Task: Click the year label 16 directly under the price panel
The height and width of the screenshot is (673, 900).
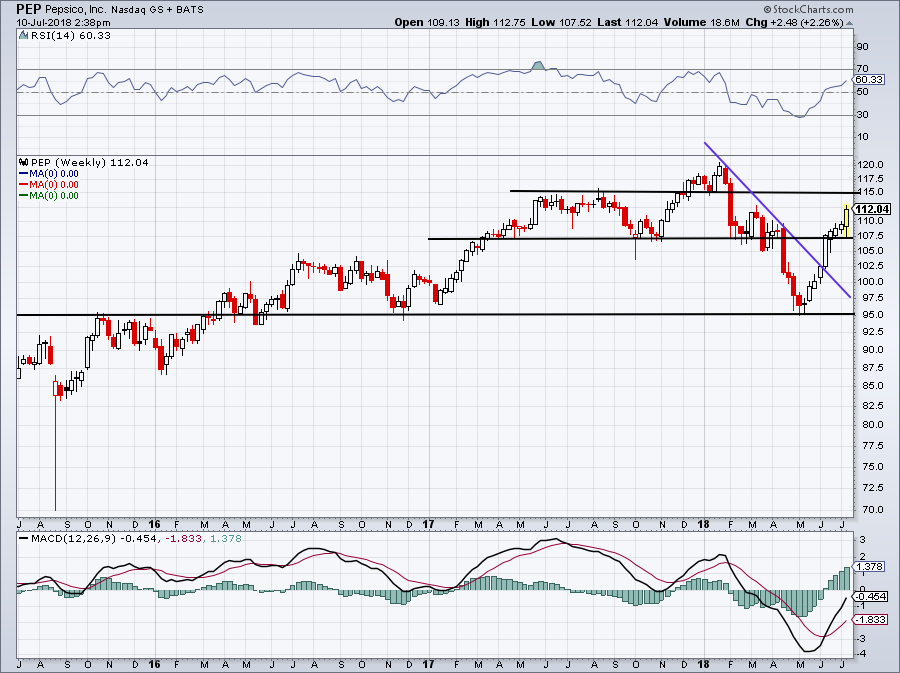Action: click(154, 524)
